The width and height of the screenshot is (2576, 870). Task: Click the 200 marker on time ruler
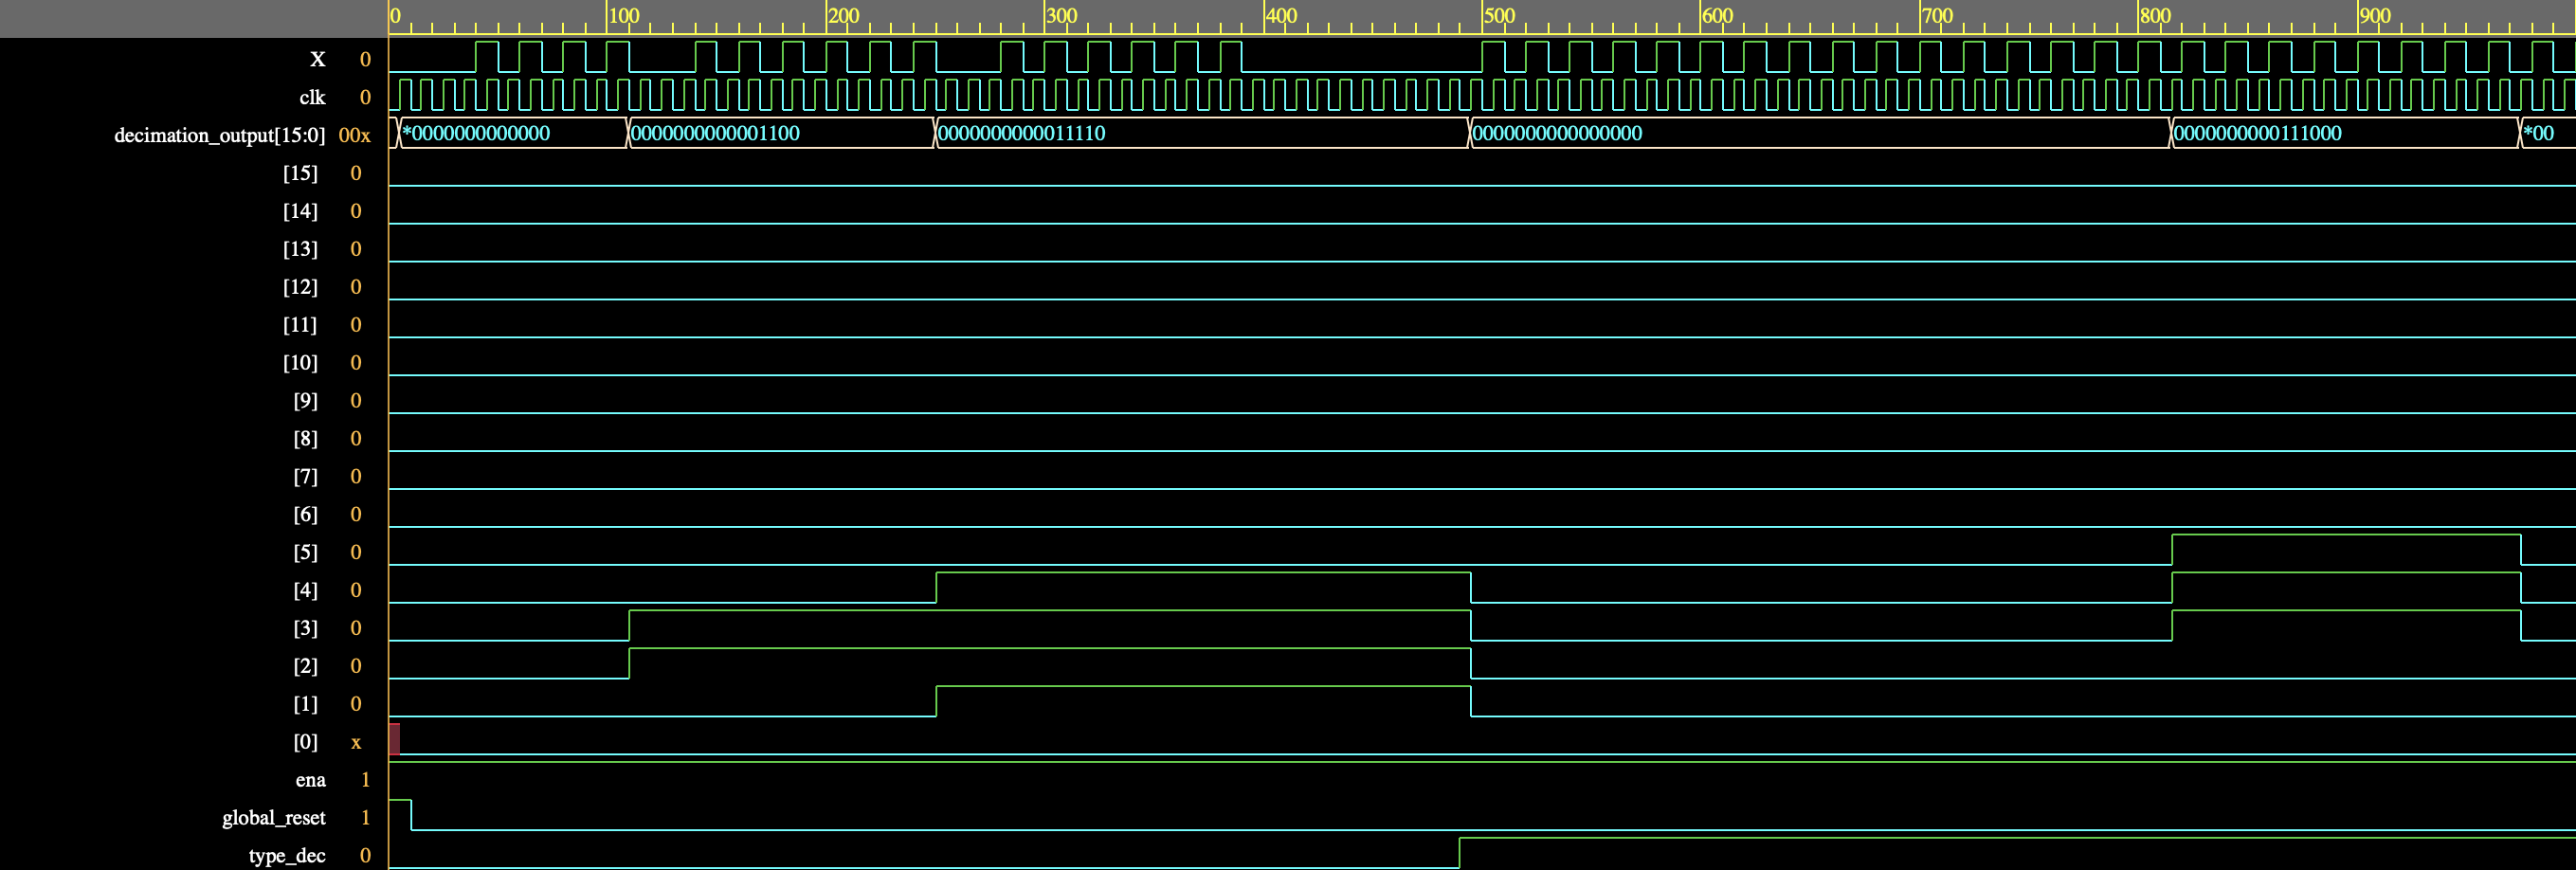[843, 16]
